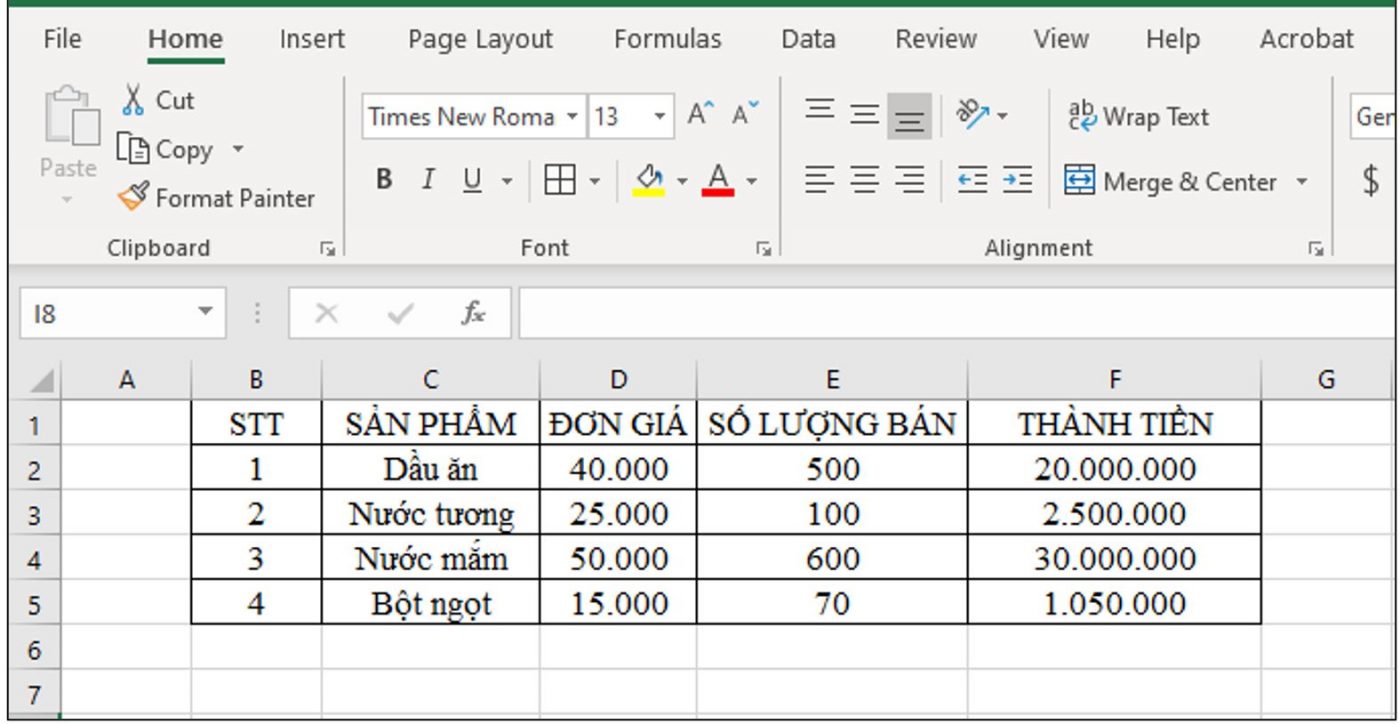The image size is (1400, 724).
Task: Open the Times New Roman font dropdown
Action: click(x=571, y=117)
